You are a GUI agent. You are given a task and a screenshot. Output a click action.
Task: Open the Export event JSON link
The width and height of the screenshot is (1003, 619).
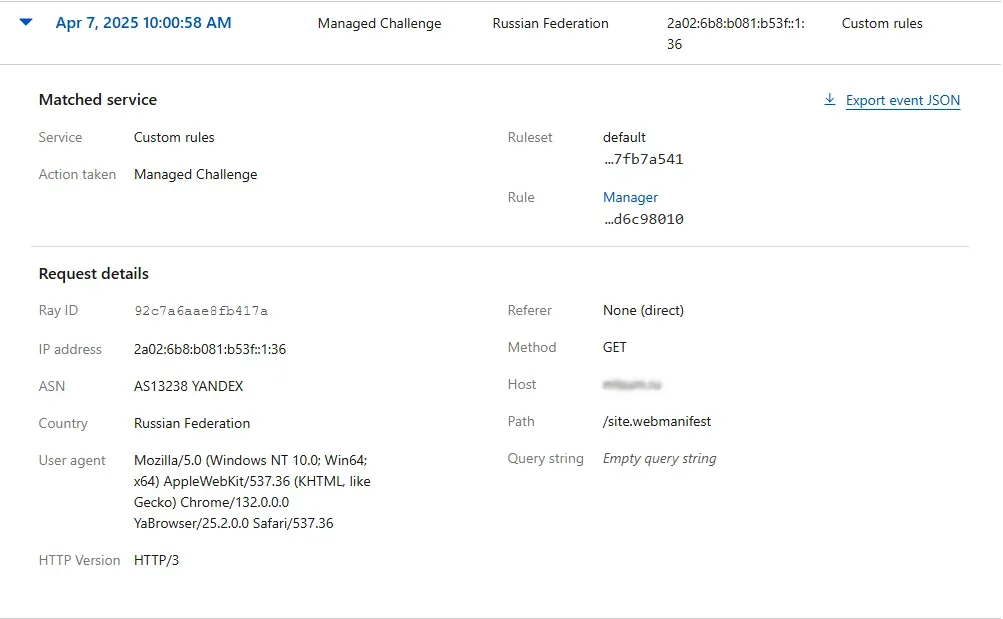click(902, 100)
